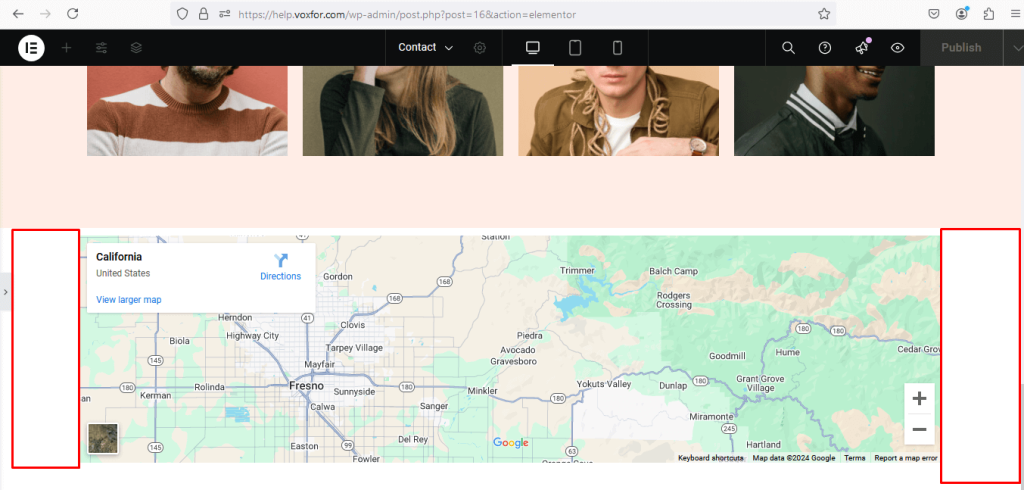The image size is (1024, 490).
Task: Open the Structure layers icon
Action: point(136,48)
